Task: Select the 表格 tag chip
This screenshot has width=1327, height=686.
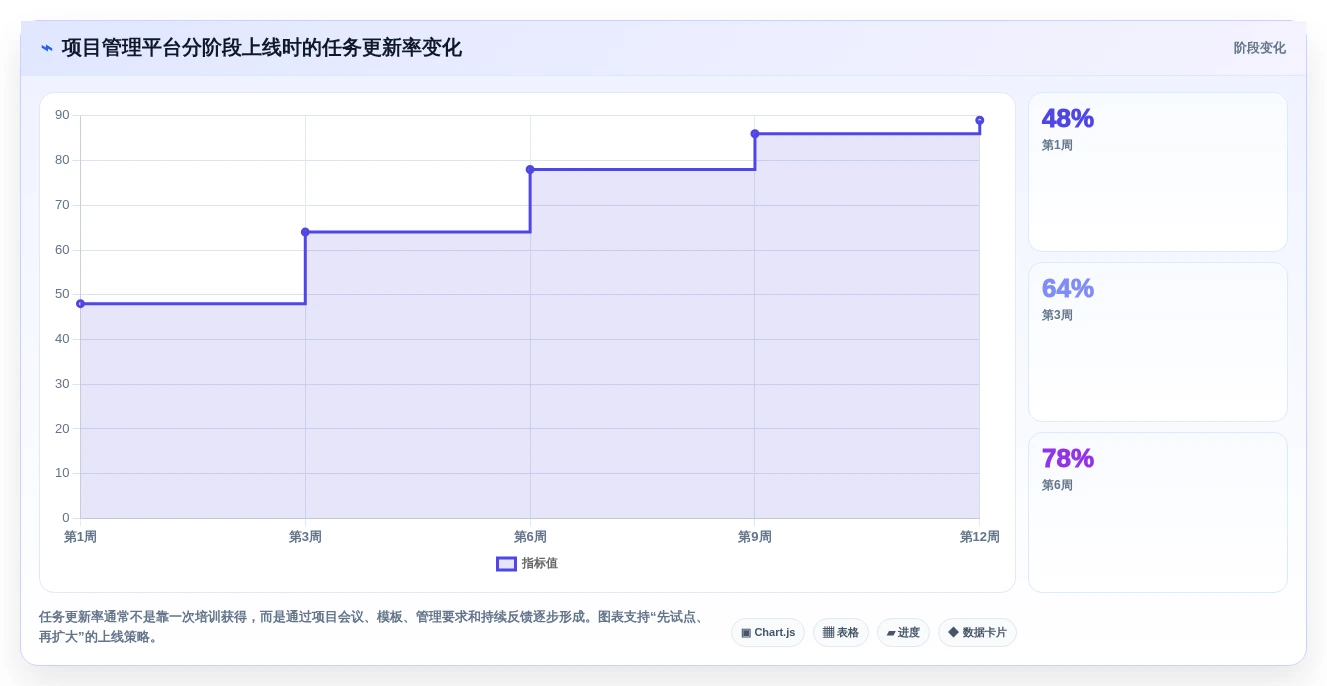Action: click(x=841, y=633)
